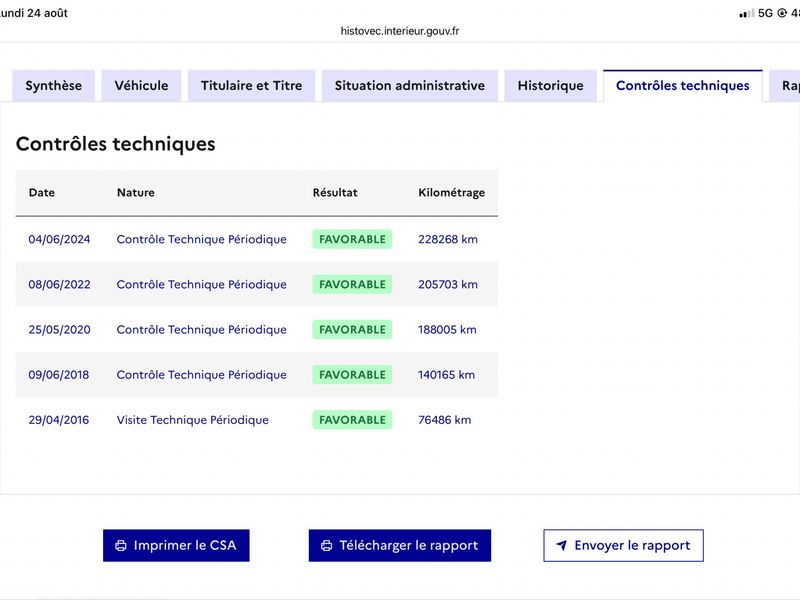Click the Contrôles techniques page heading
Image resolution: width=800 pixels, height=600 pixels.
[x=116, y=144]
